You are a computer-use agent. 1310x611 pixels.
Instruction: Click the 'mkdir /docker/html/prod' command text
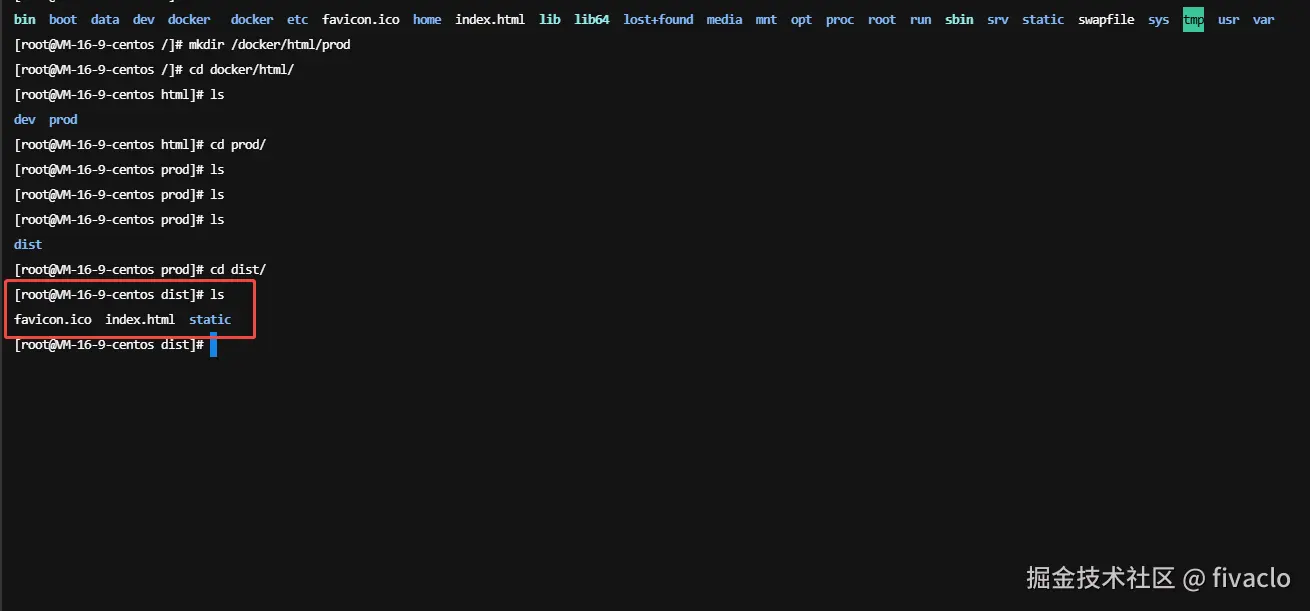(270, 45)
